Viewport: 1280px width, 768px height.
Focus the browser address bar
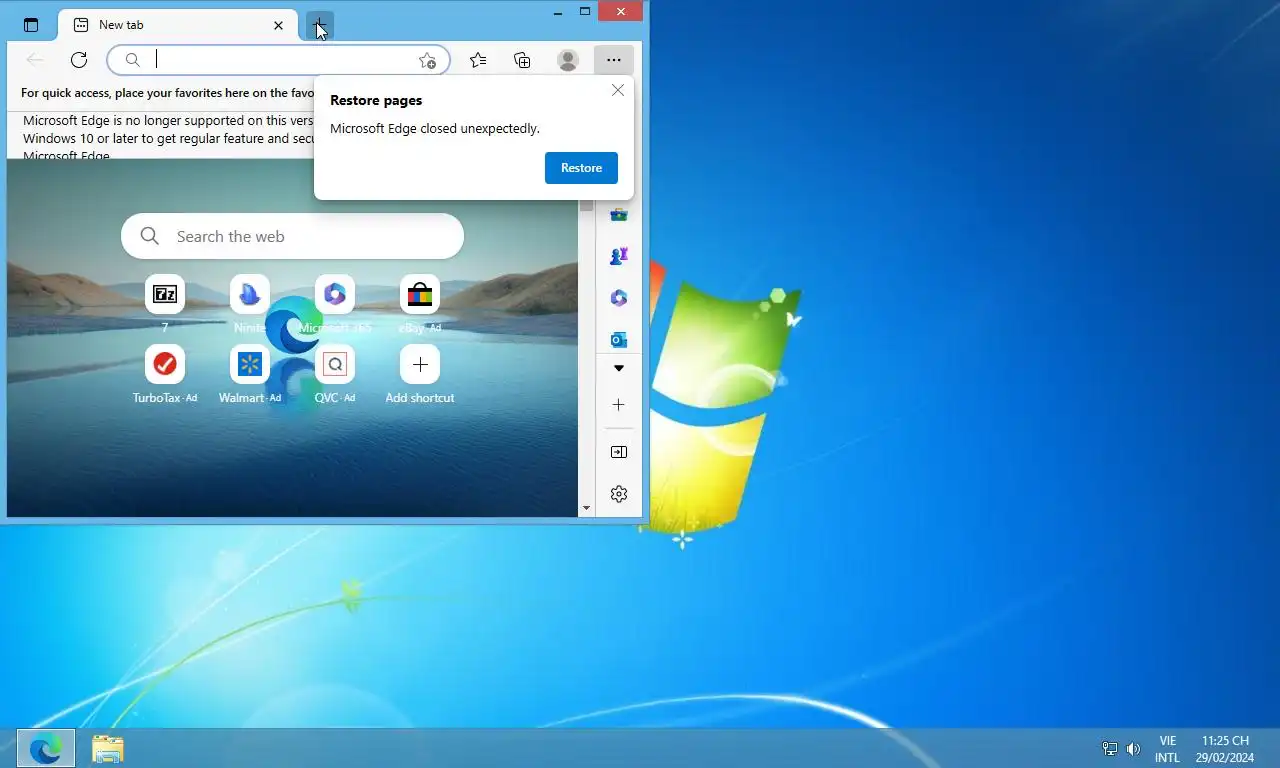[278, 60]
